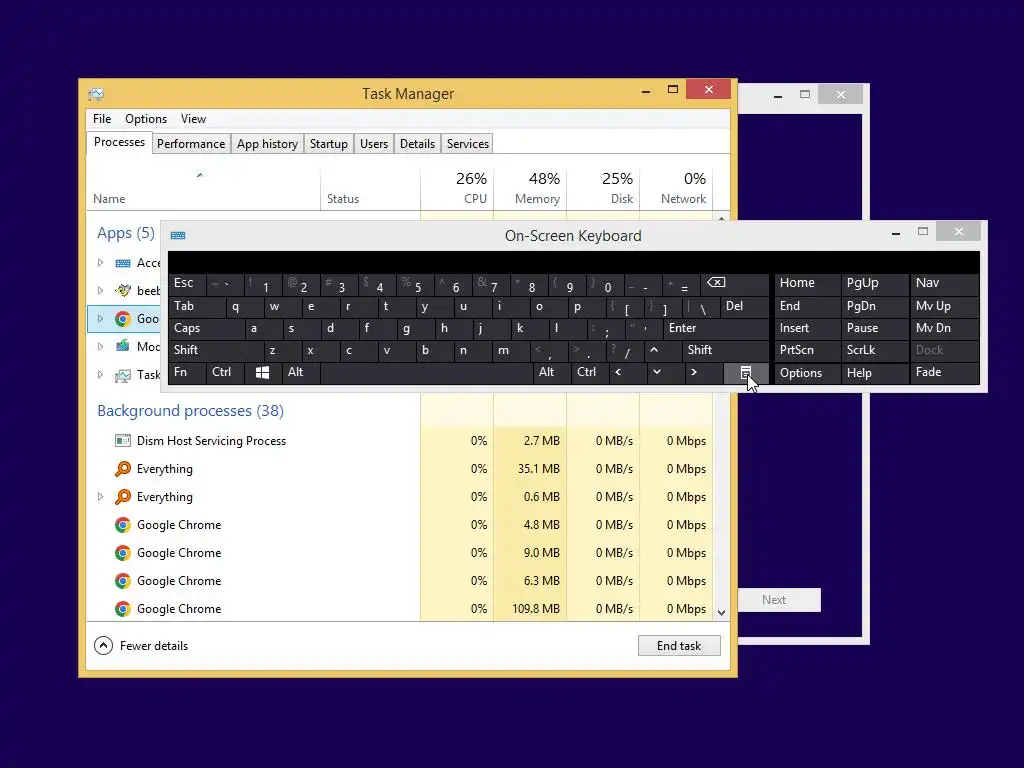Toggle the right Shift key
This screenshot has height=768, width=1024.
[x=725, y=350]
